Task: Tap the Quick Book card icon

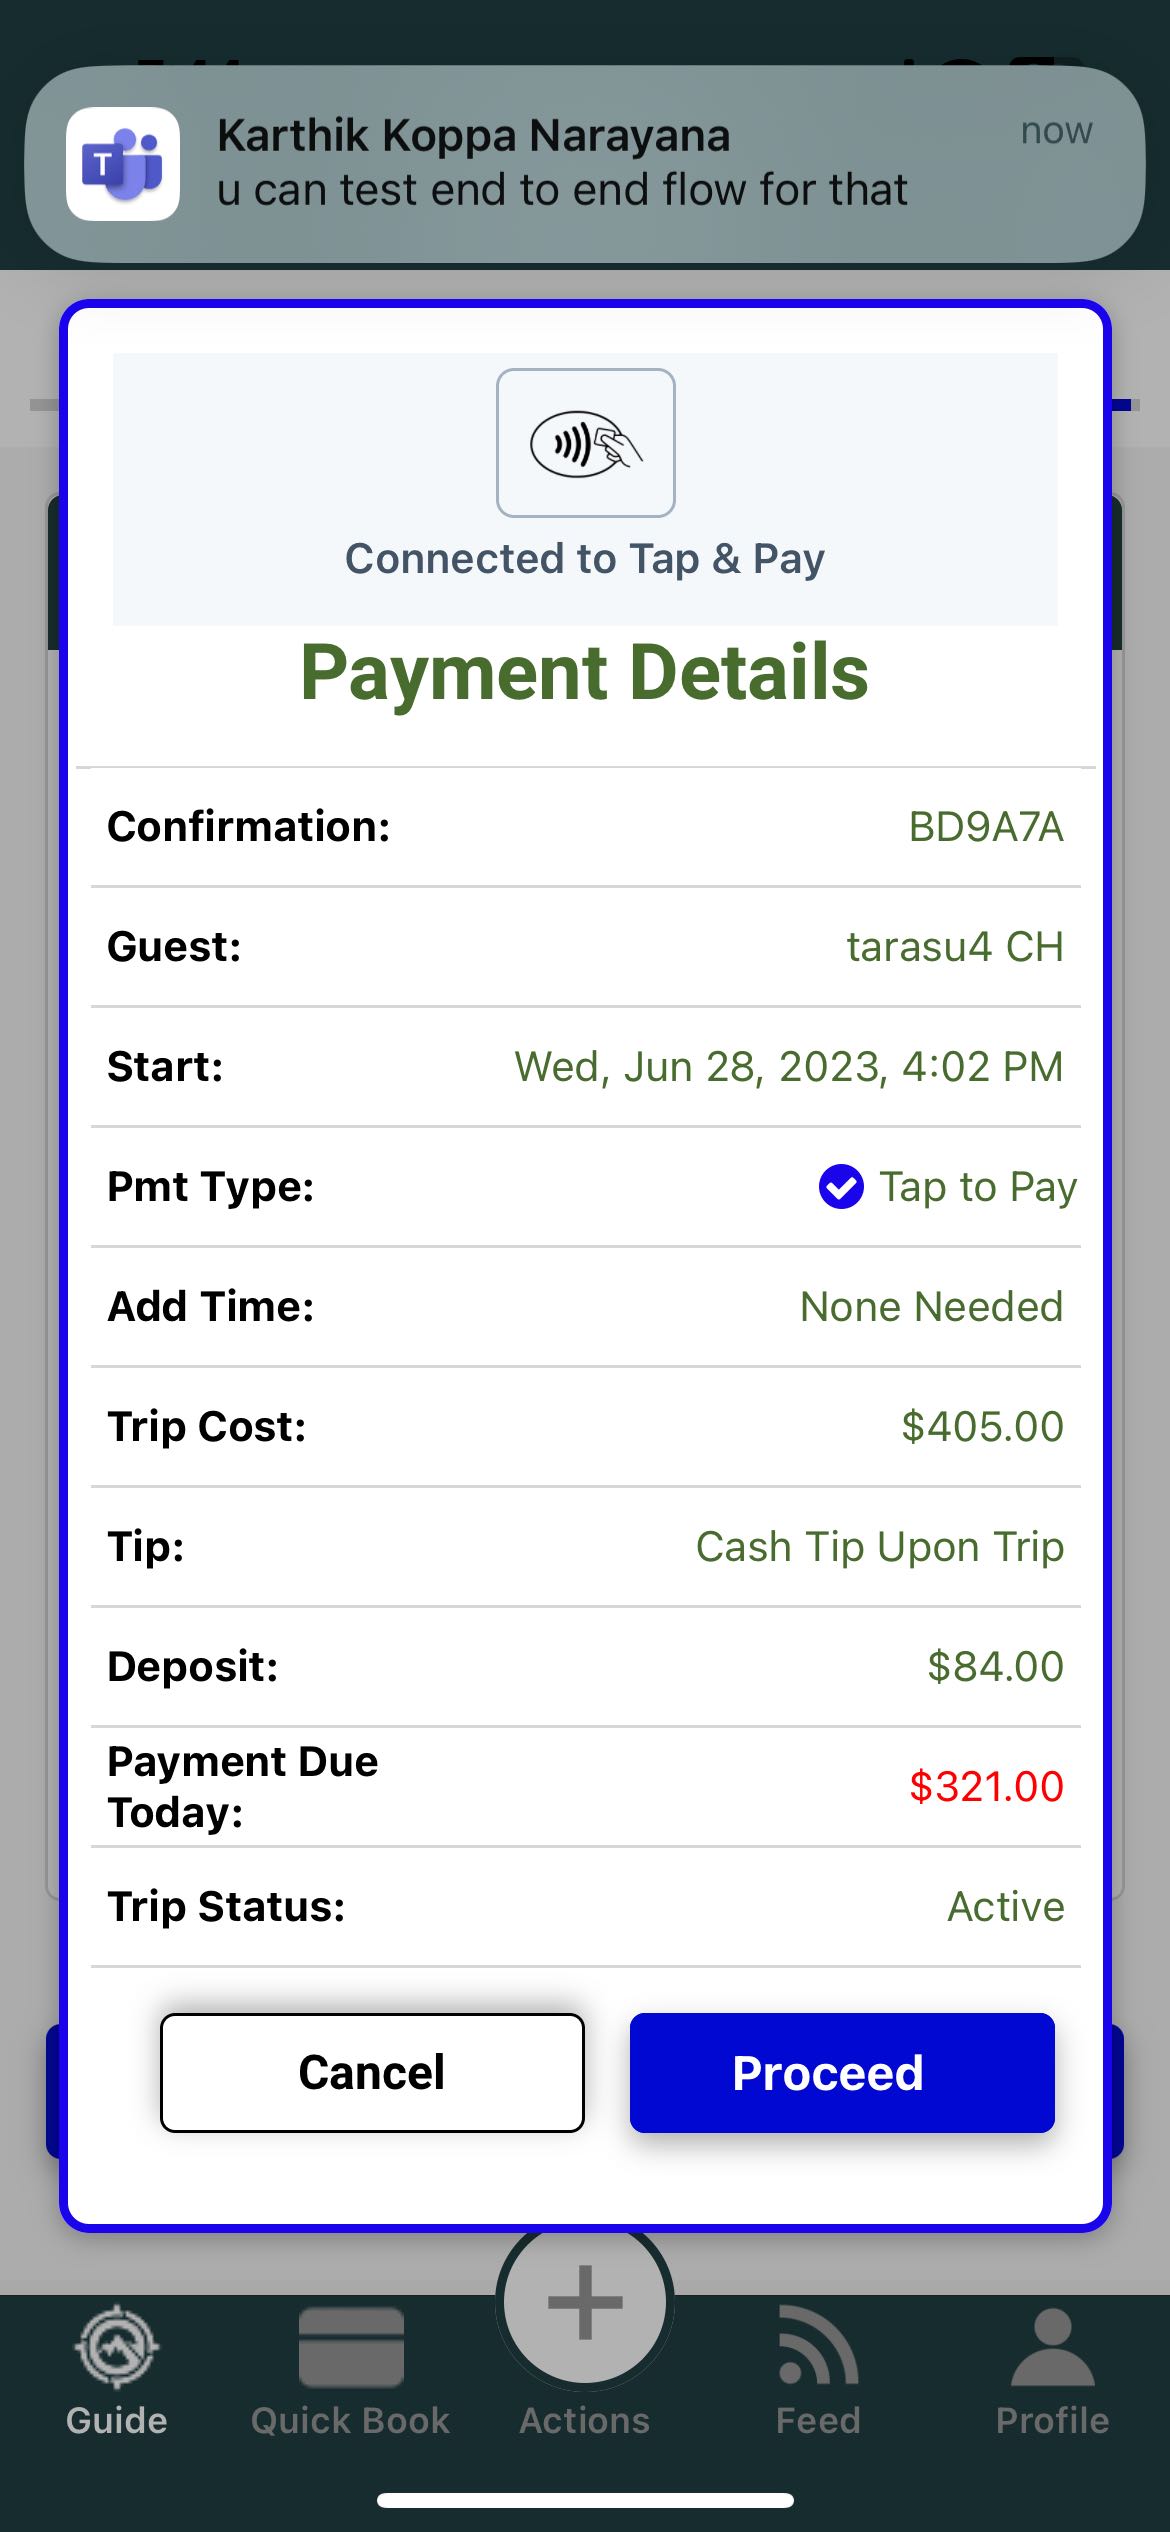Action: [350, 2346]
